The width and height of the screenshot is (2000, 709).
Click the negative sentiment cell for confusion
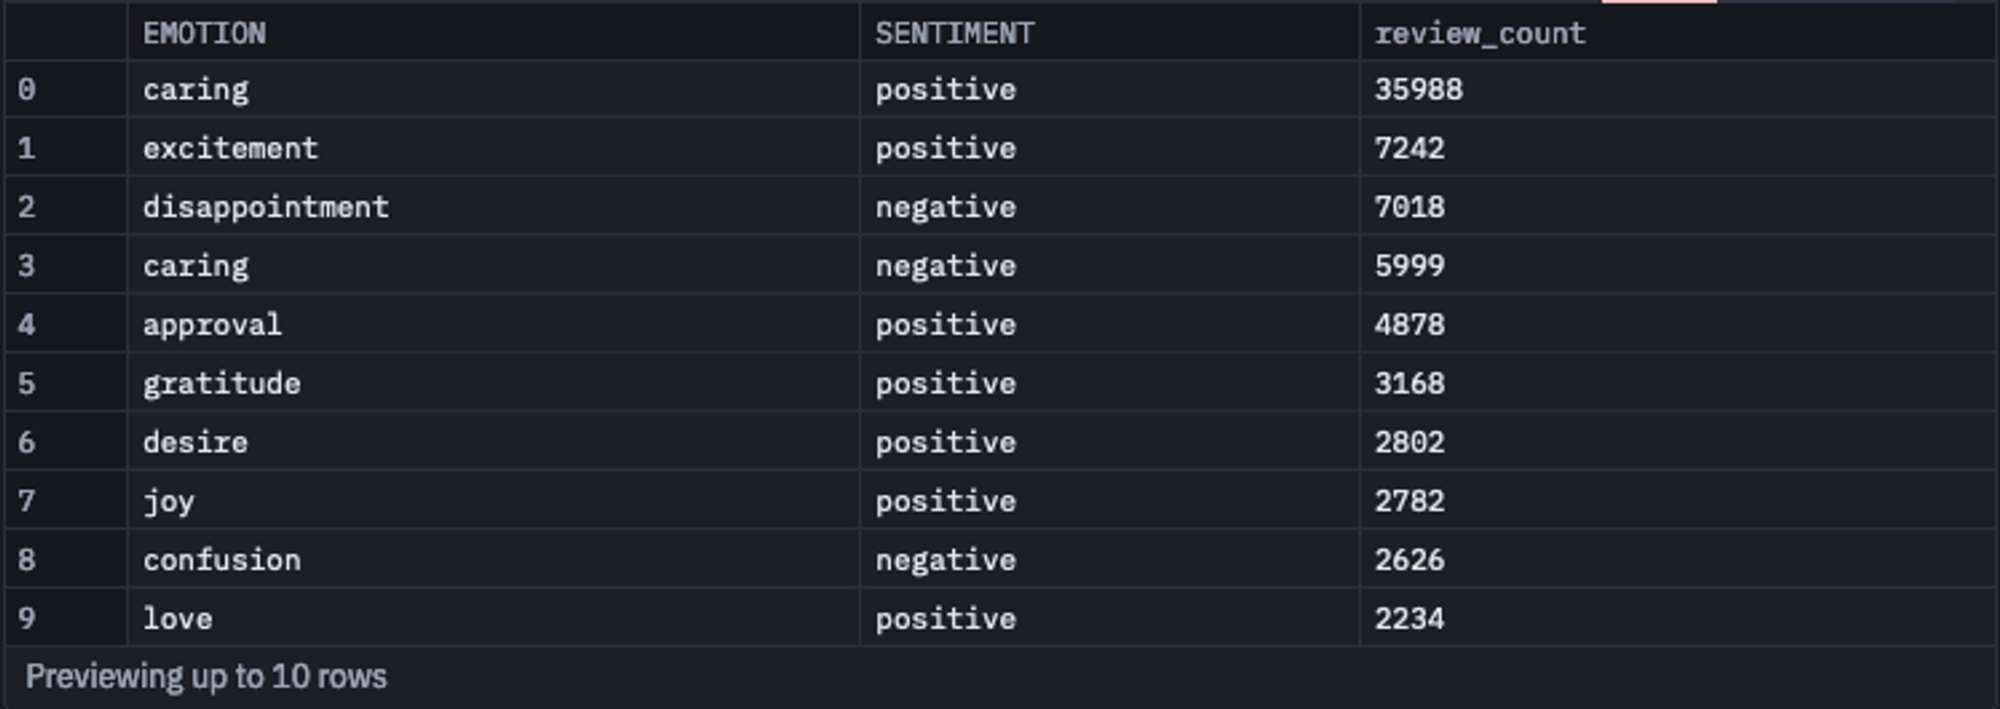point(1109,560)
